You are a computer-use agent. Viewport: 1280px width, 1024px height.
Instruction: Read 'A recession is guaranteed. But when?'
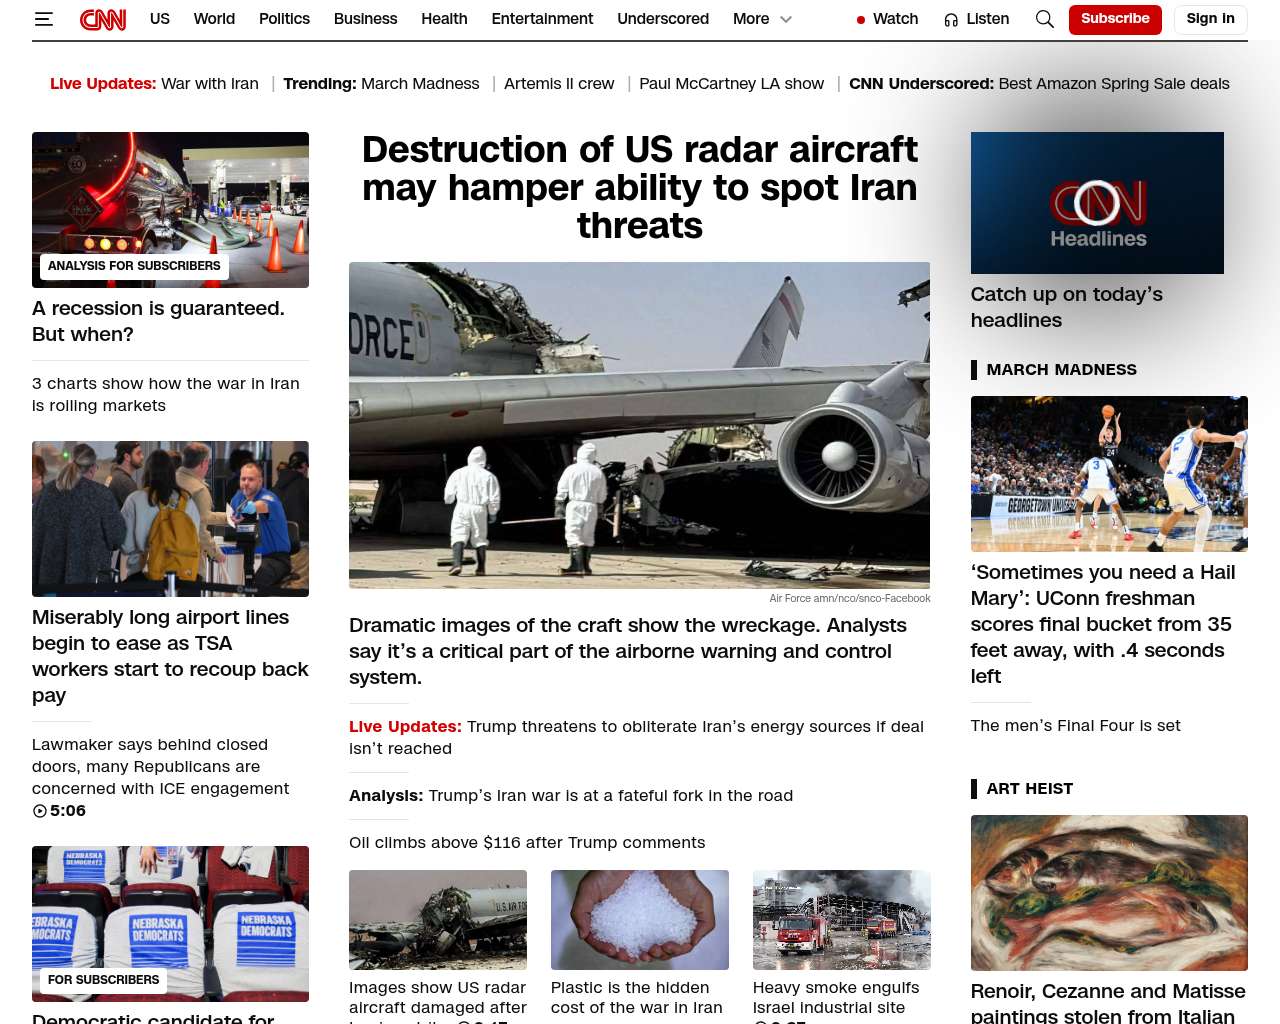(x=158, y=321)
